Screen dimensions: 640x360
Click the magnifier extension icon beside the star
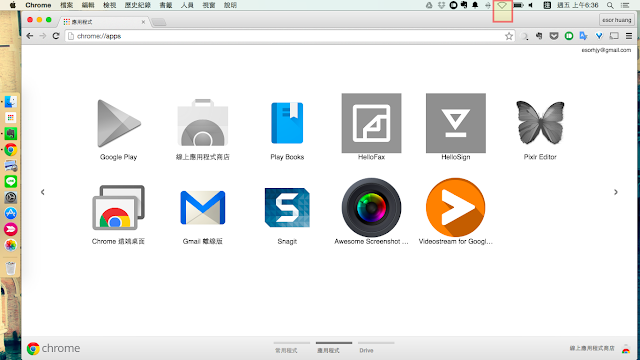coord(524,36)
